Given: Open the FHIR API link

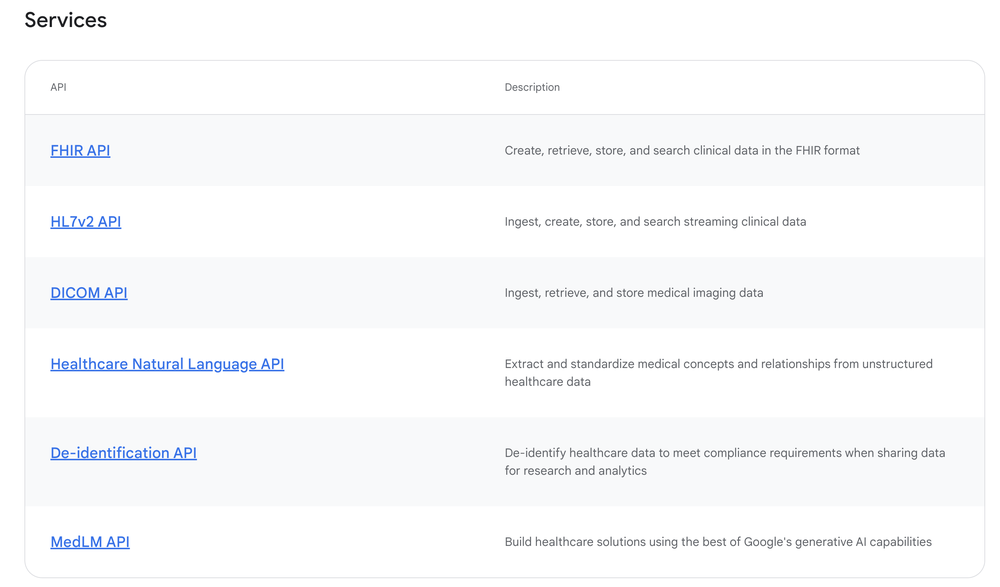Looking at the screenshot, I should [x=80, y=151].
